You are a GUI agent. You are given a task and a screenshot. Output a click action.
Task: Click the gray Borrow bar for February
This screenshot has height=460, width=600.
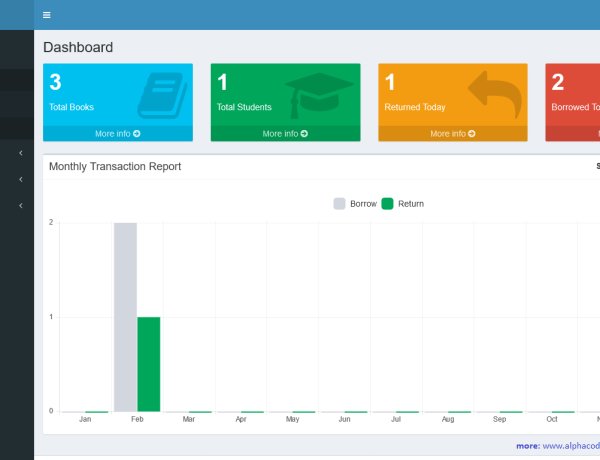pyautogui.click(x=125, y=316)
